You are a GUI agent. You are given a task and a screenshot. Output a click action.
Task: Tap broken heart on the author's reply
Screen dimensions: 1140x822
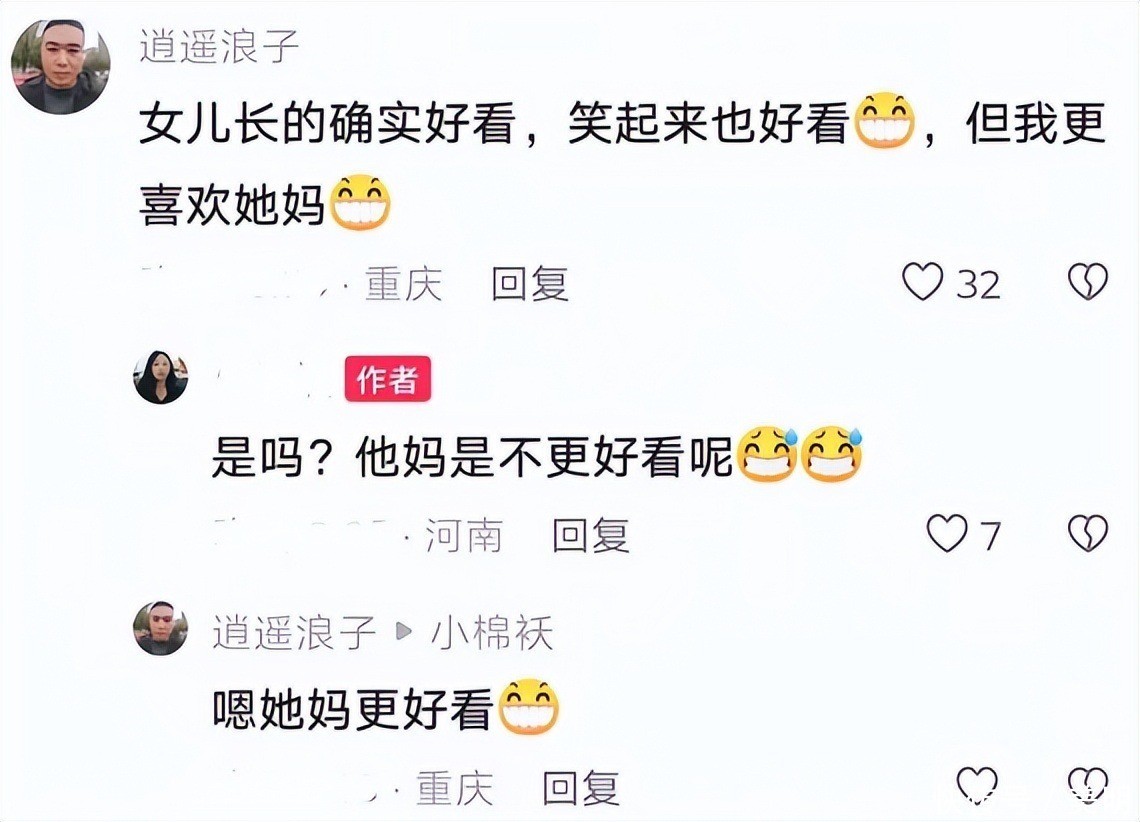(1088, 533)
